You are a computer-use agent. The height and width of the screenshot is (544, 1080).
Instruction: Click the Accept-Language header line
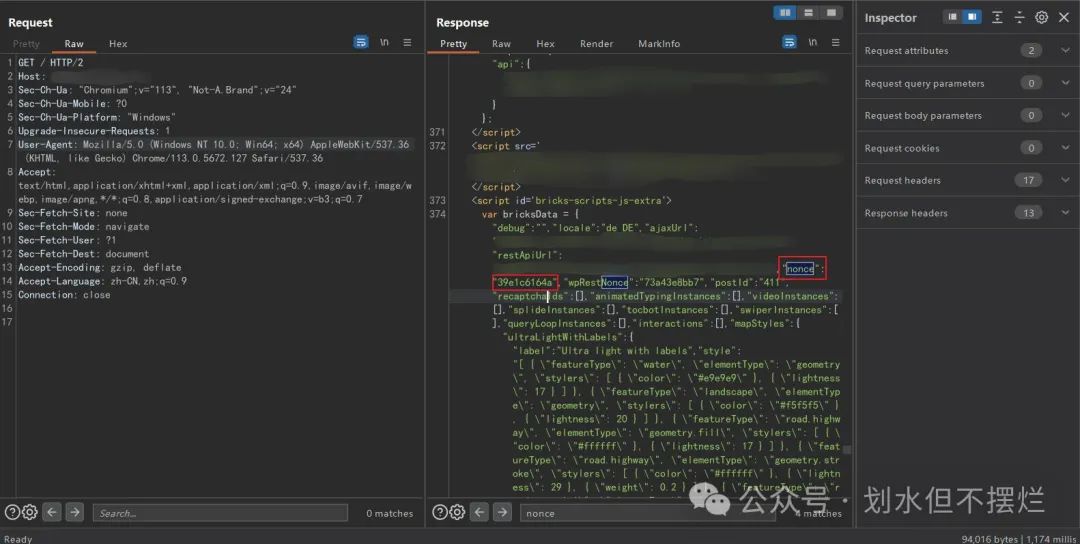103,281
